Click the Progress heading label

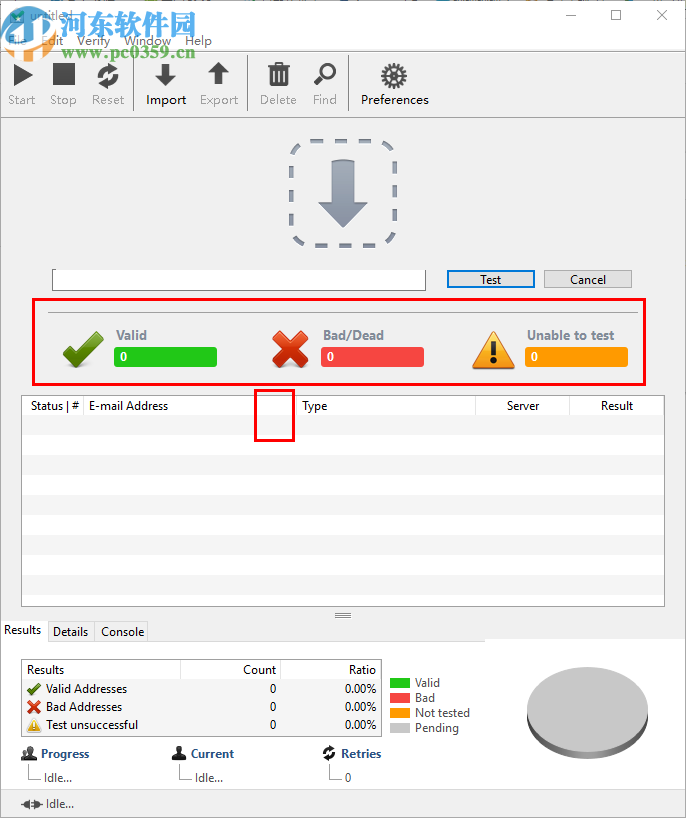point(65,754)
